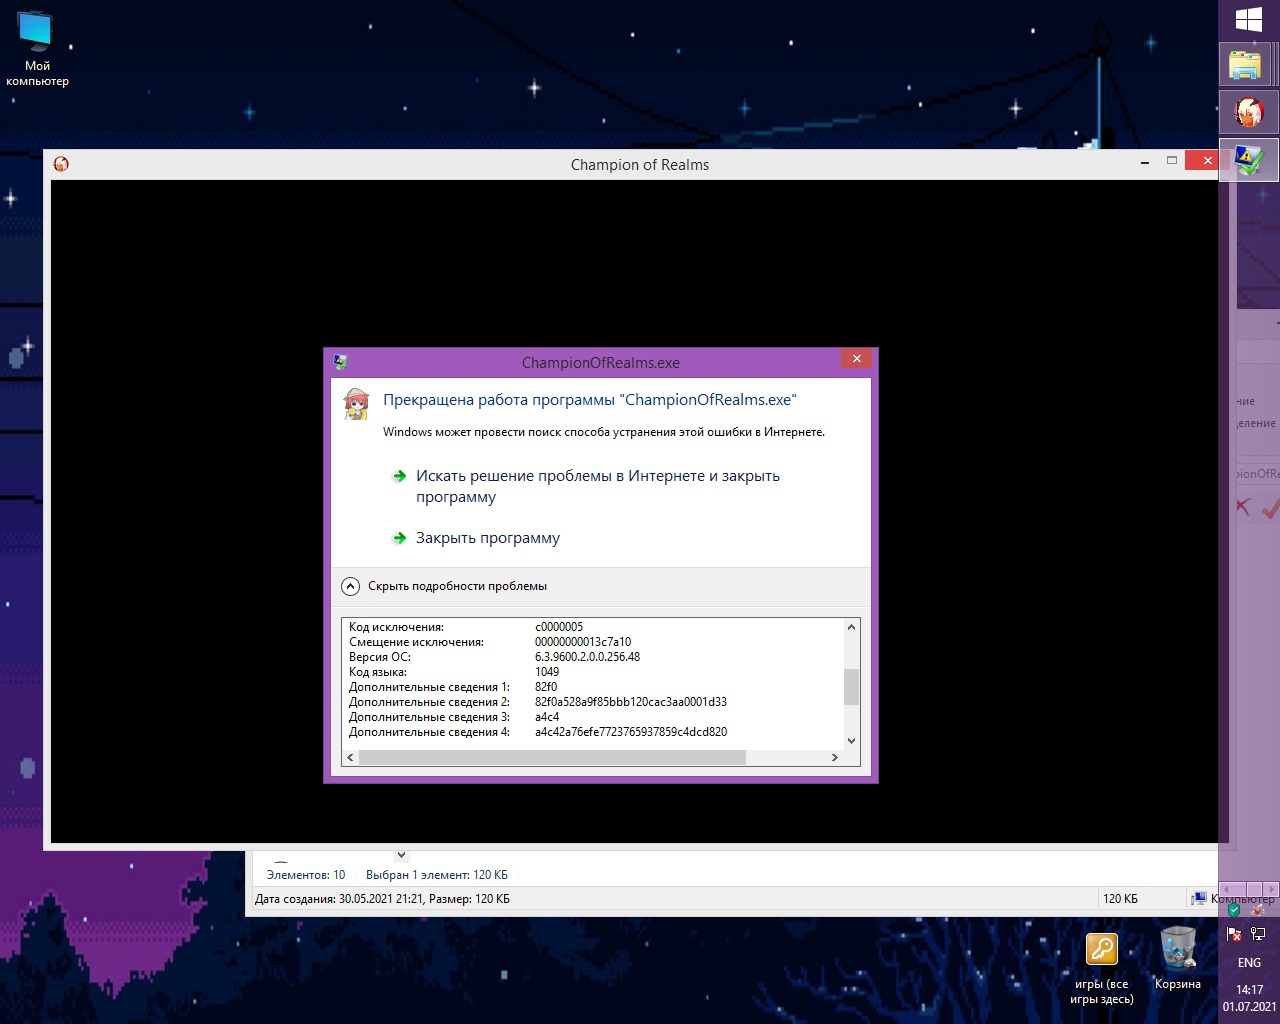The image size is (1280, 1024).
Task: Minimize the Champion of Realms window
Action: [1144, 161]
